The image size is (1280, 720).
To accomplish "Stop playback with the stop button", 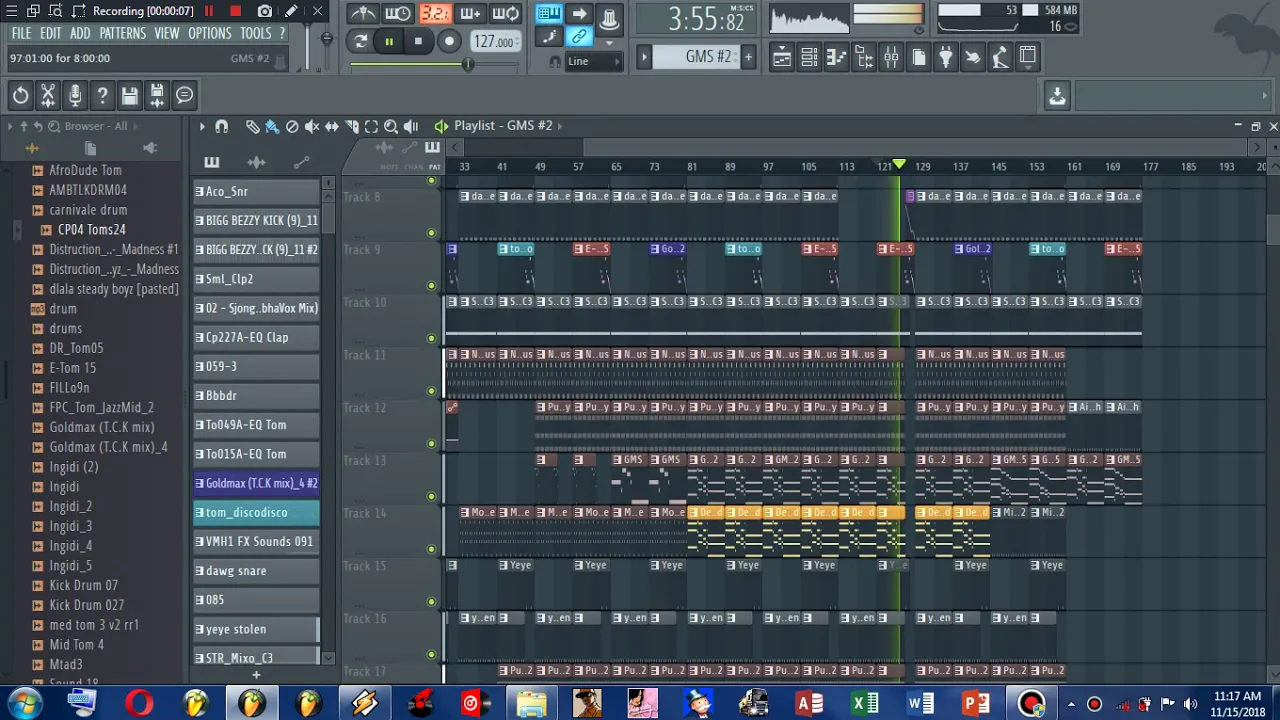I will pos(418,41).
